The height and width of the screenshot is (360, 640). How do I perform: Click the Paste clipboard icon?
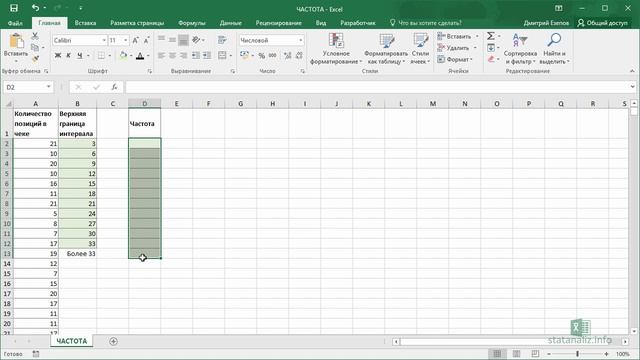pyautogui.click(x=16, y=41)
